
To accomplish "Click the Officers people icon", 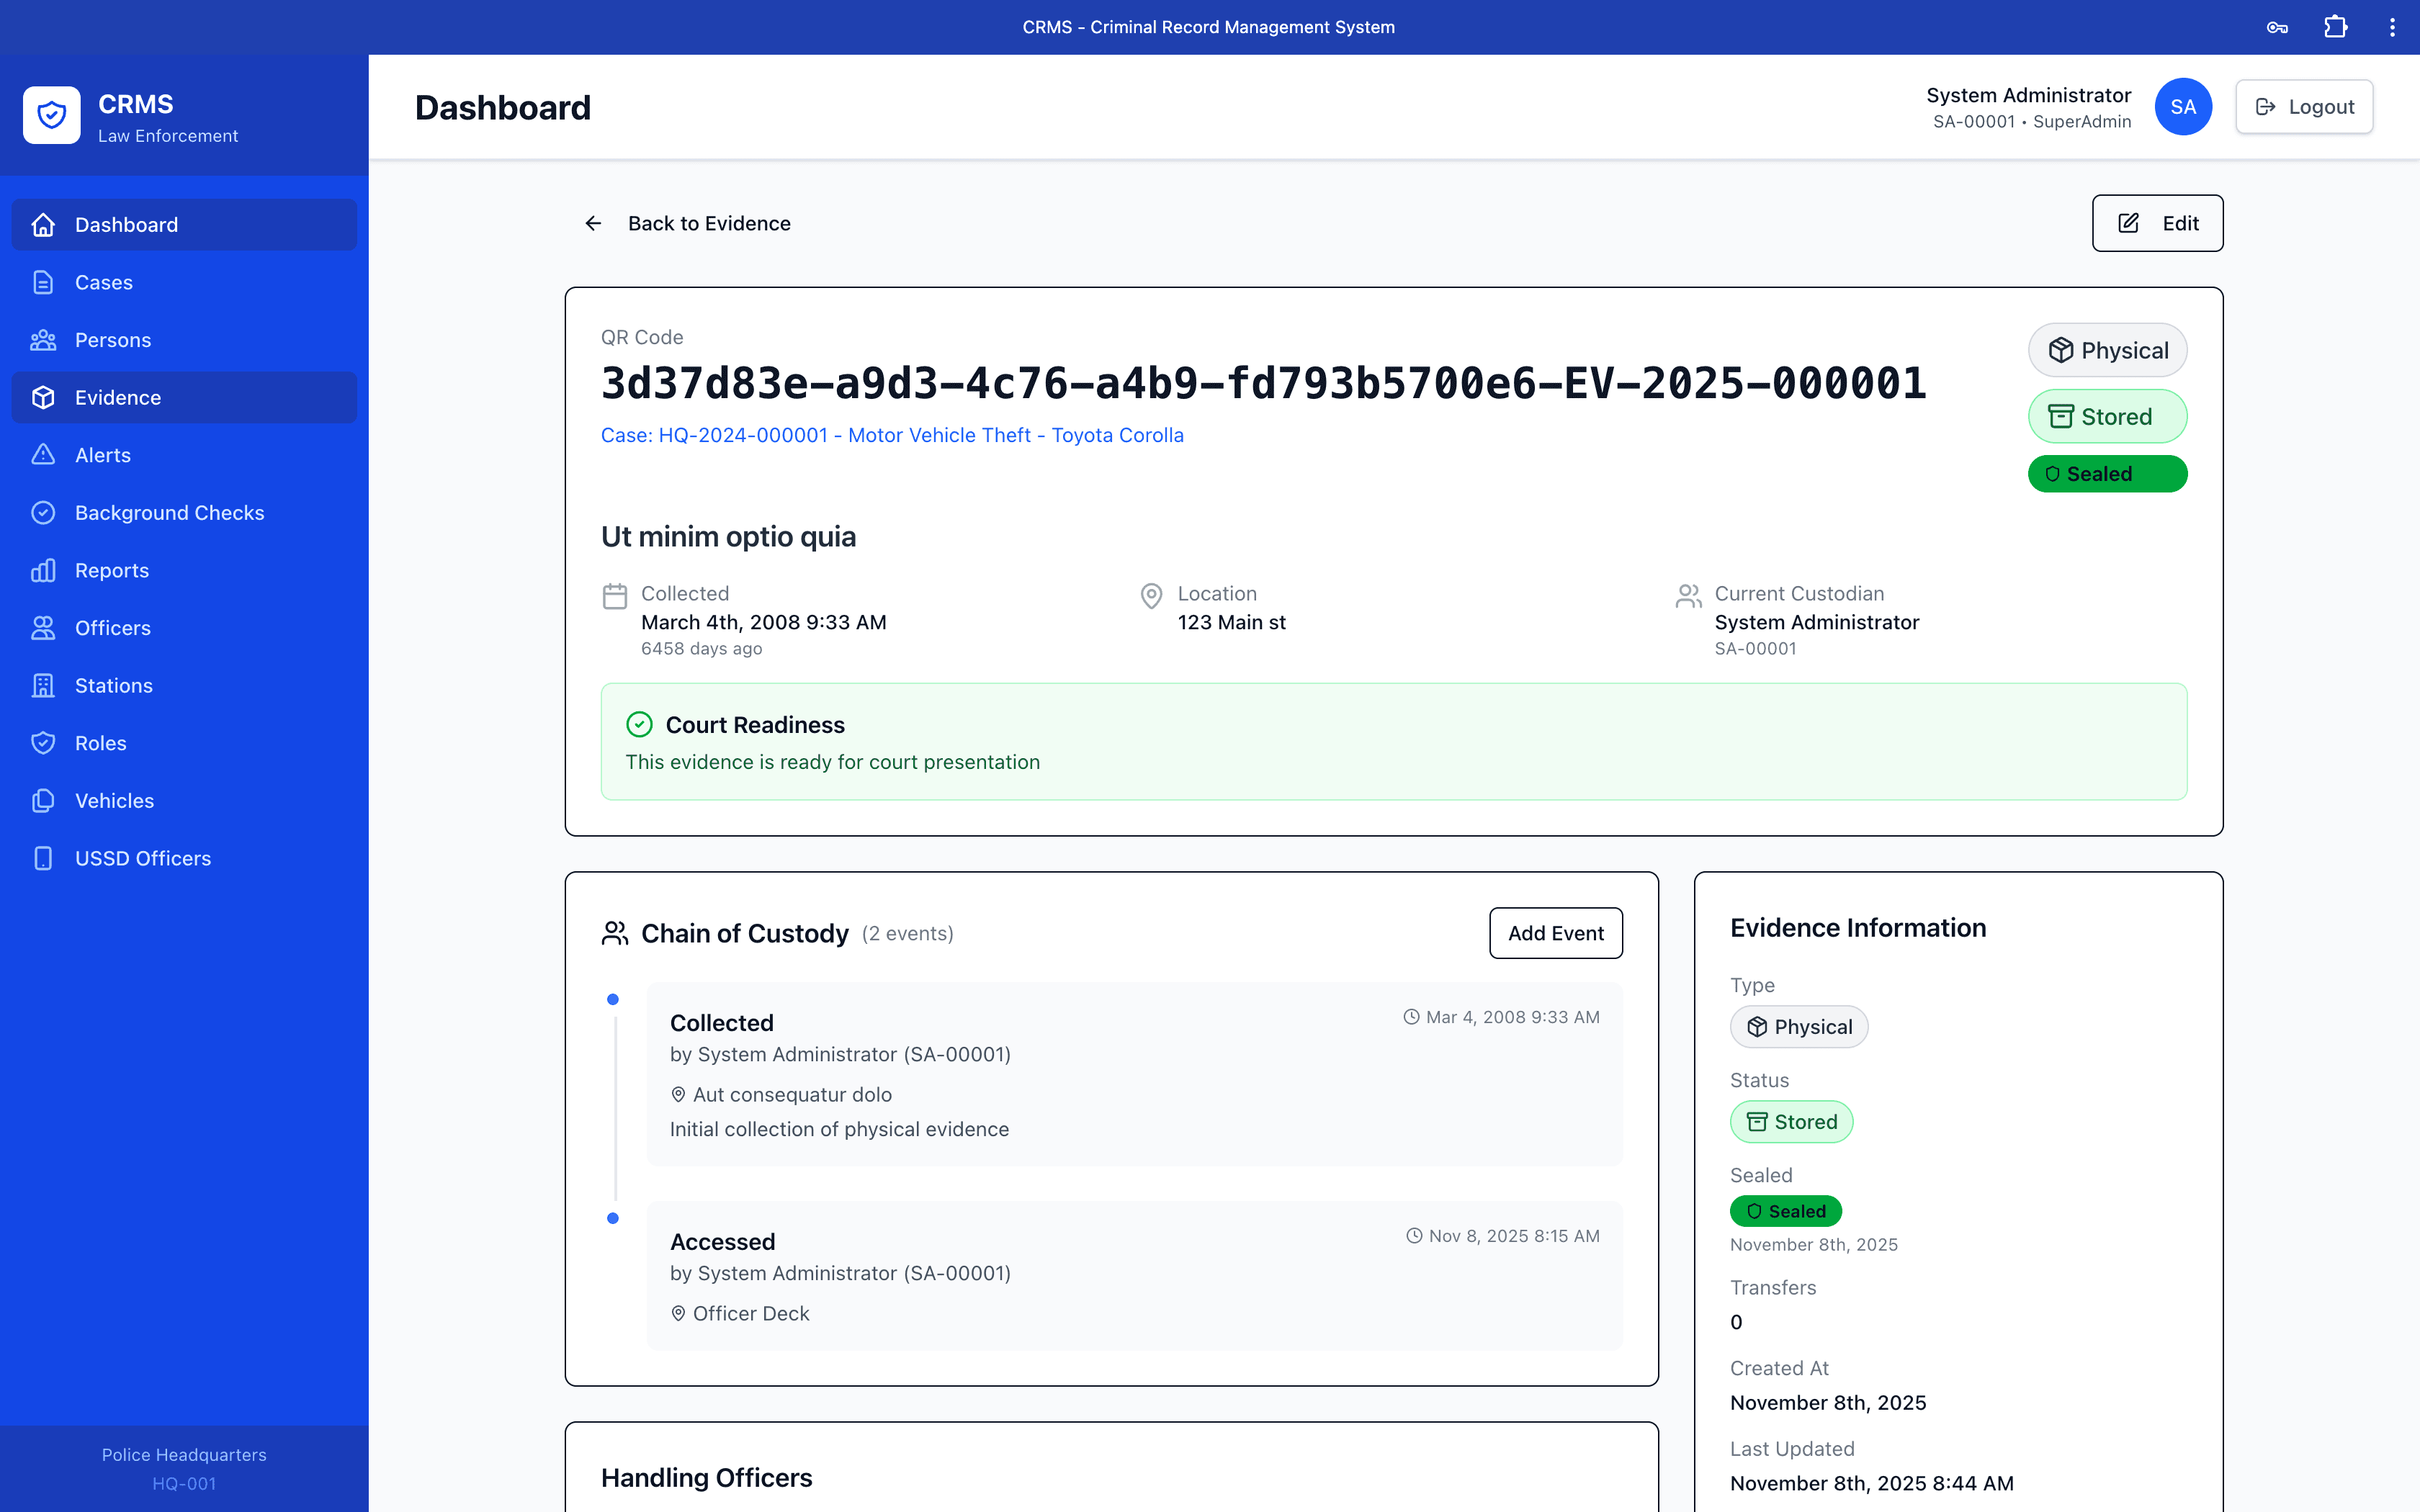I will [43, 628].
